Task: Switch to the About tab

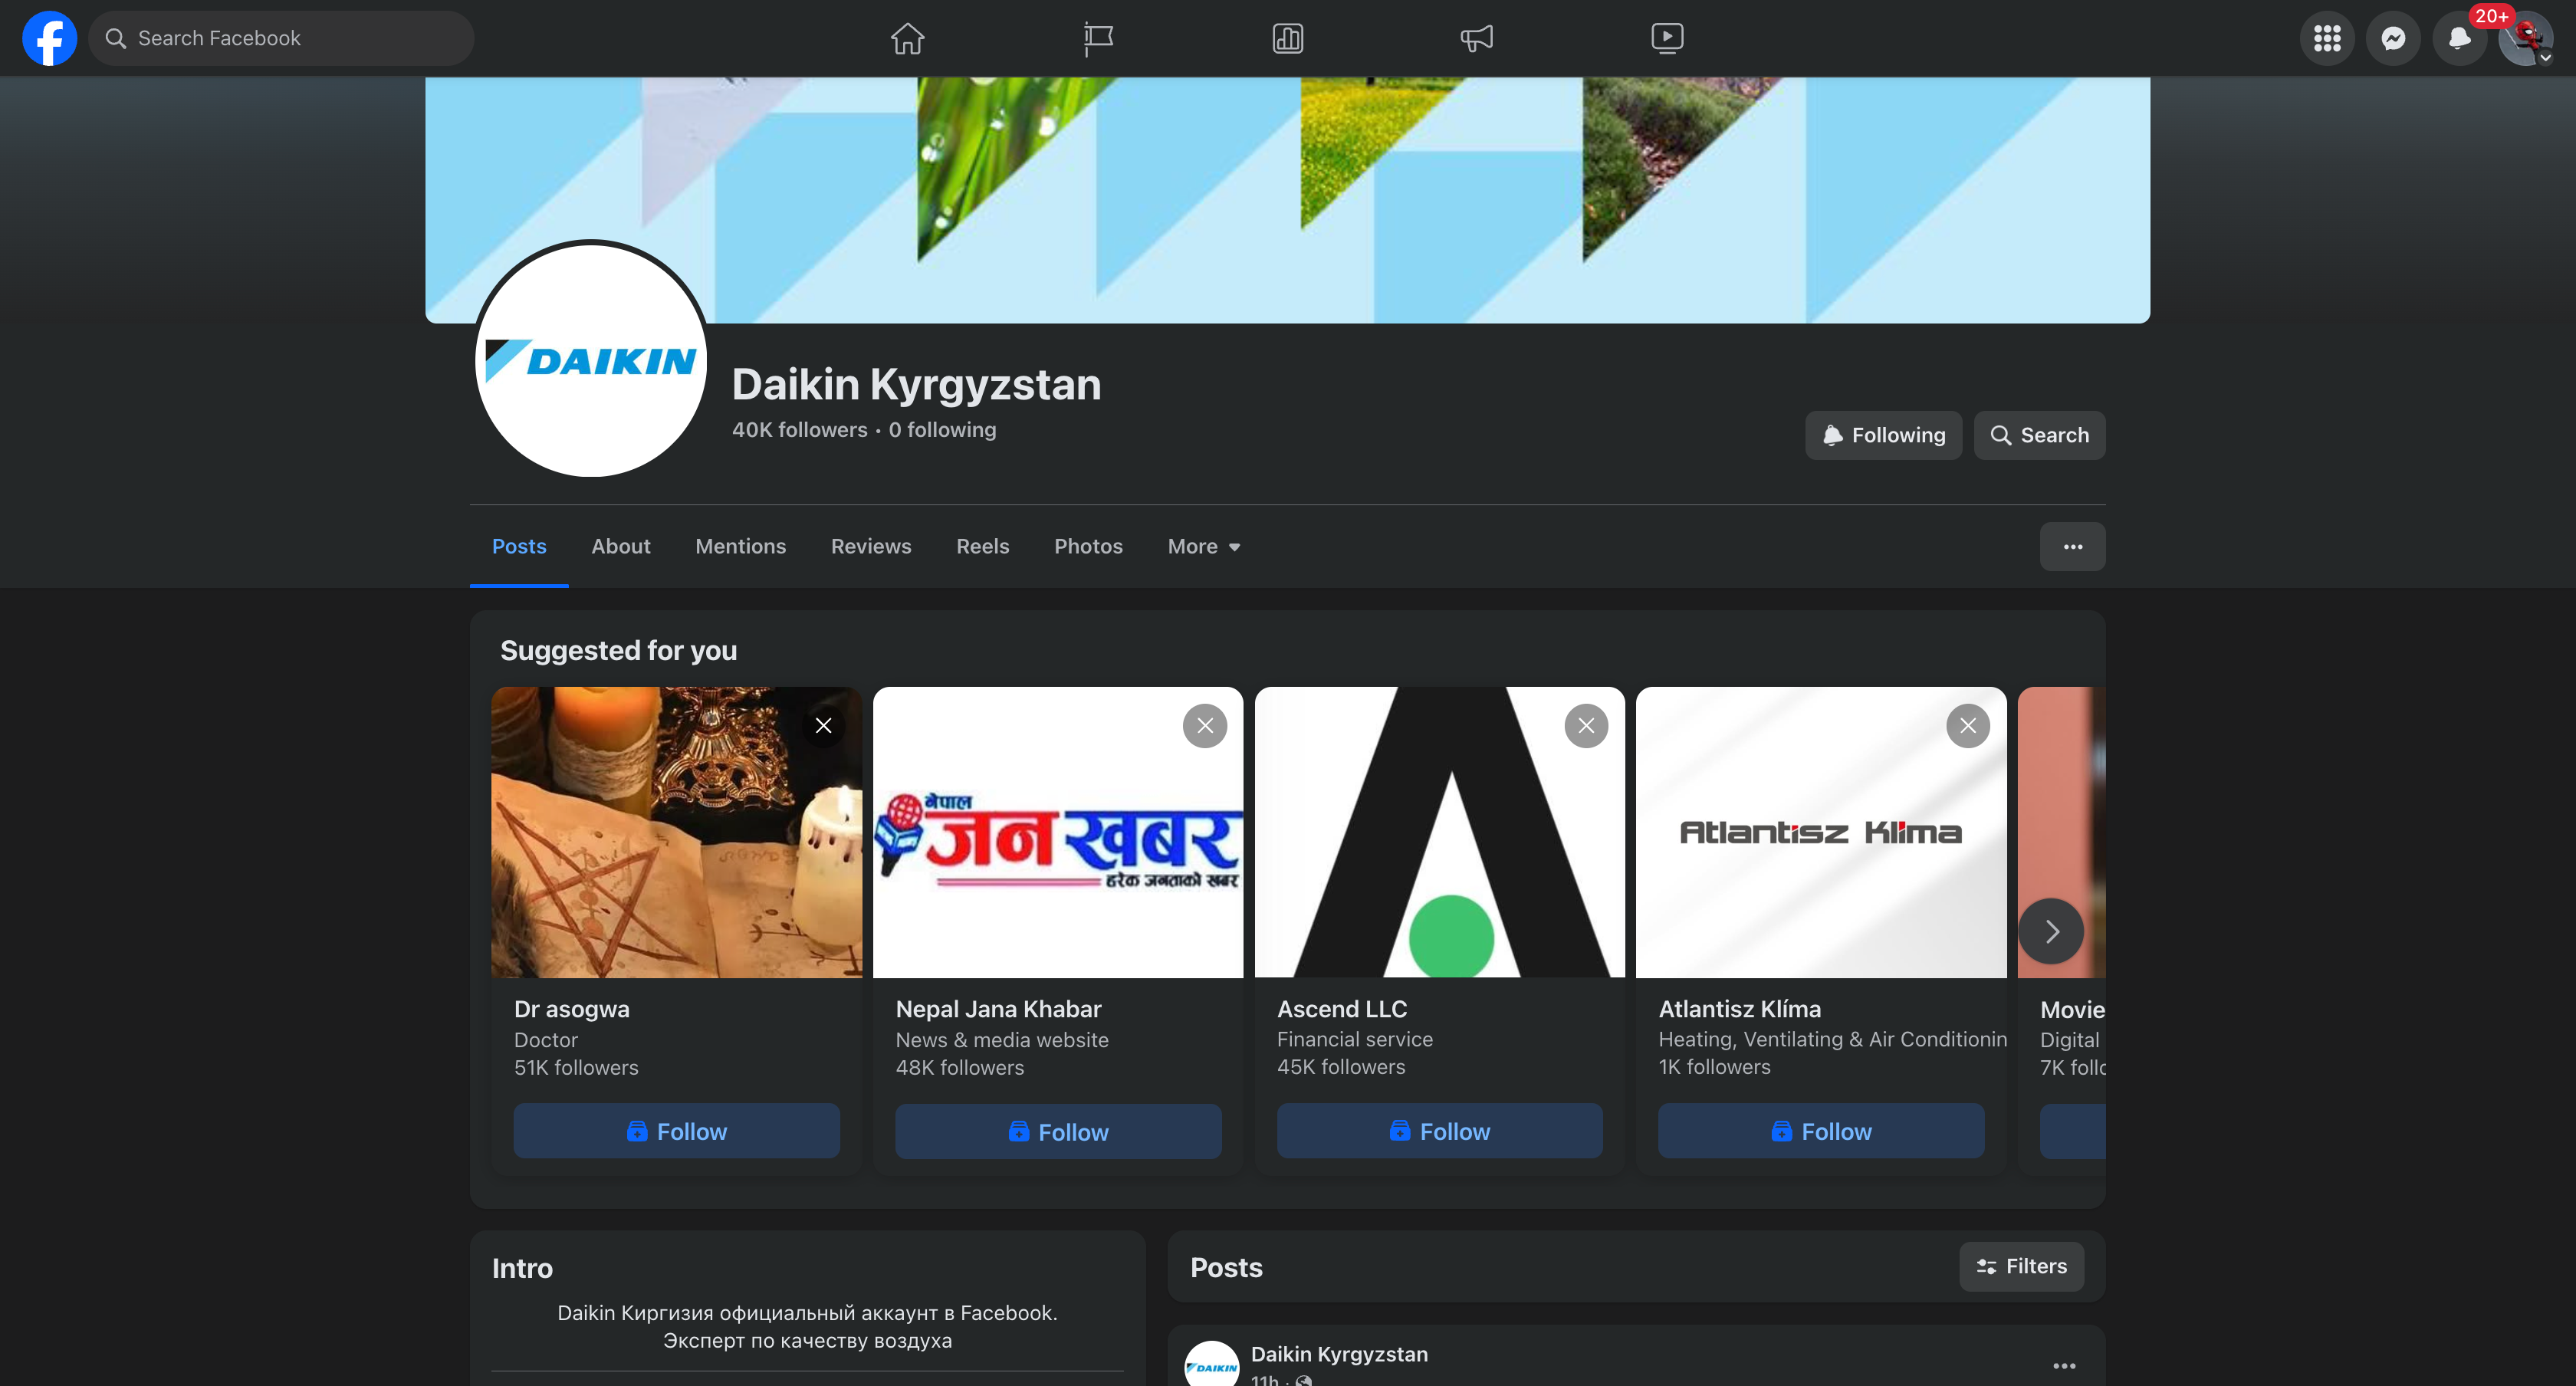Action: pos(620,546)
